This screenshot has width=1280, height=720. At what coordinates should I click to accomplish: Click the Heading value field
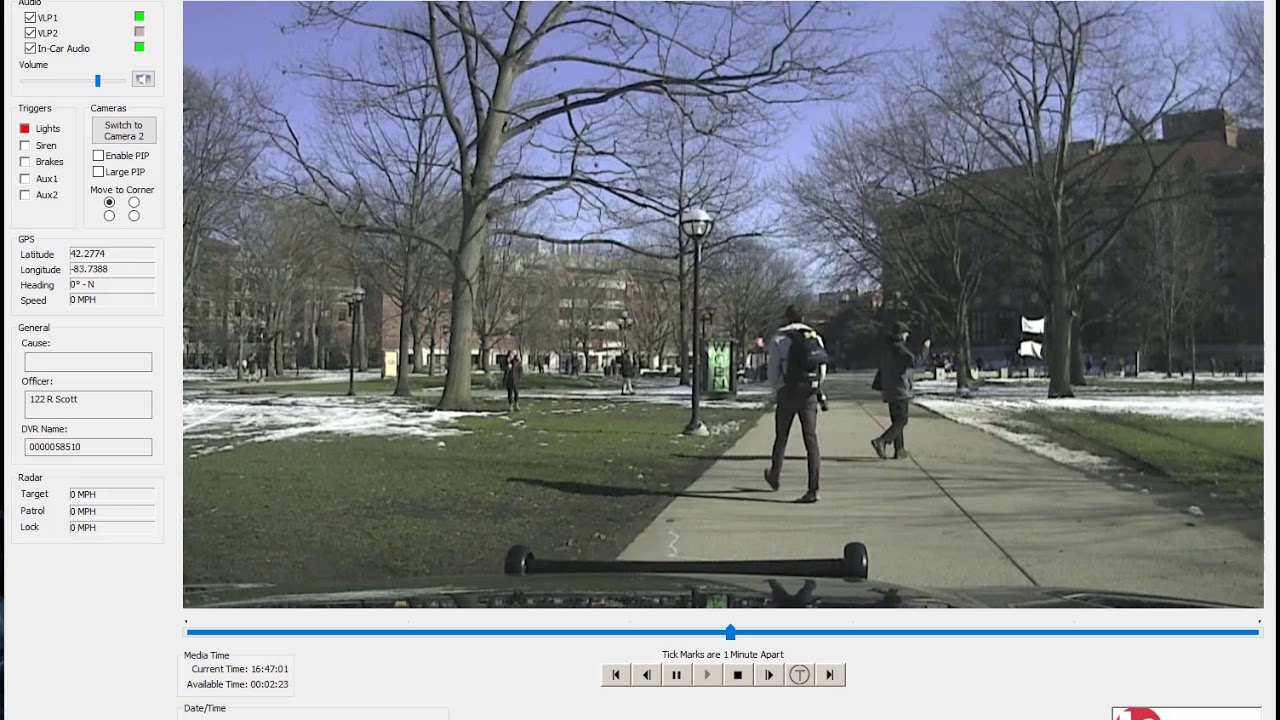[111, 285]
